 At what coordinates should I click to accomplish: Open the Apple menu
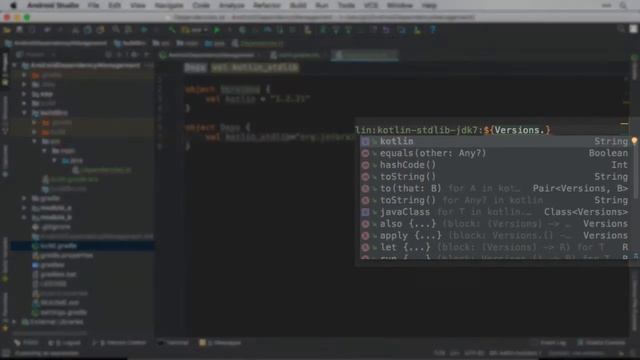click(x=13, y=5)
